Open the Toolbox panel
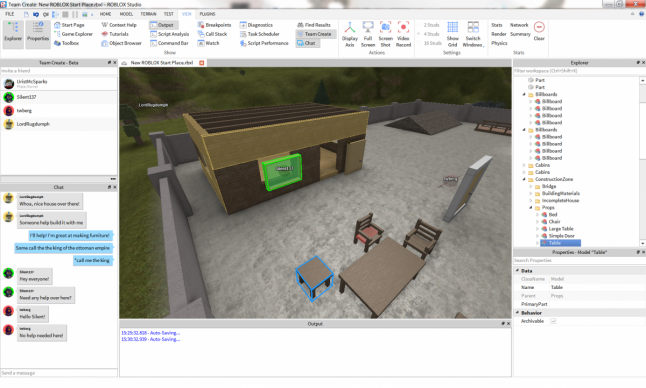 click(x=66, y=43)
